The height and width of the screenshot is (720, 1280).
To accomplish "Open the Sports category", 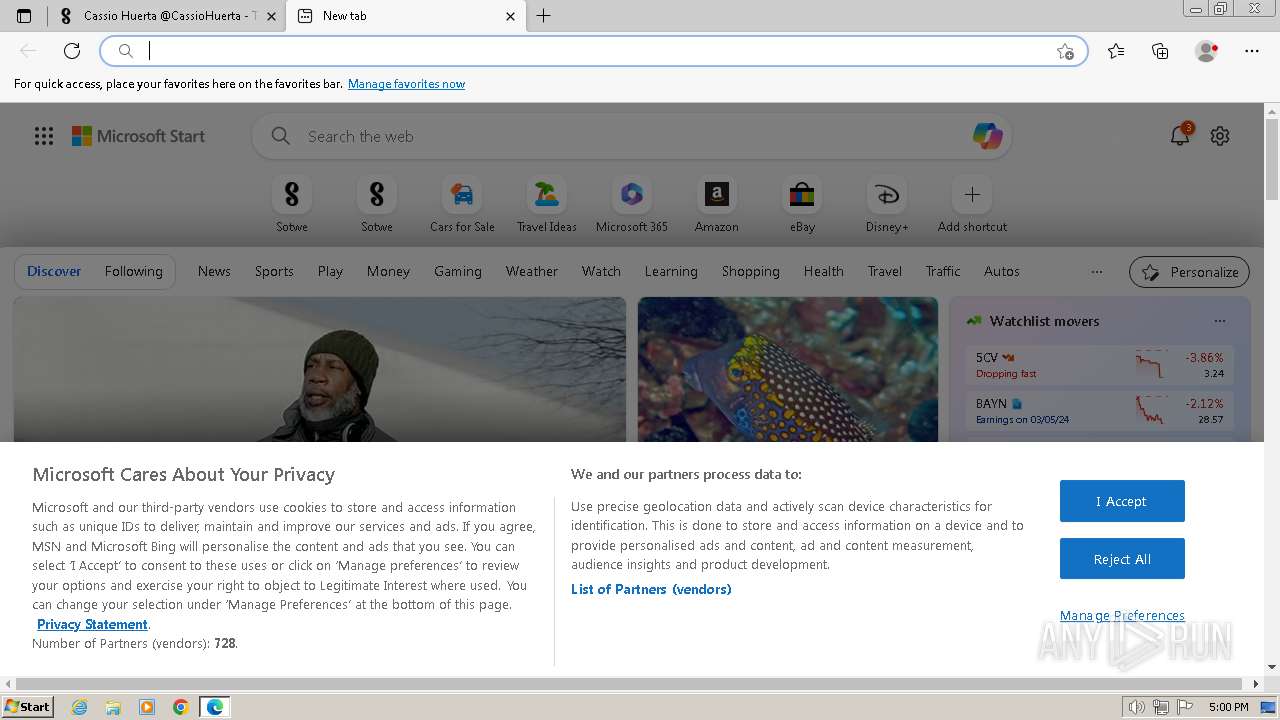I will pos(274,271).
